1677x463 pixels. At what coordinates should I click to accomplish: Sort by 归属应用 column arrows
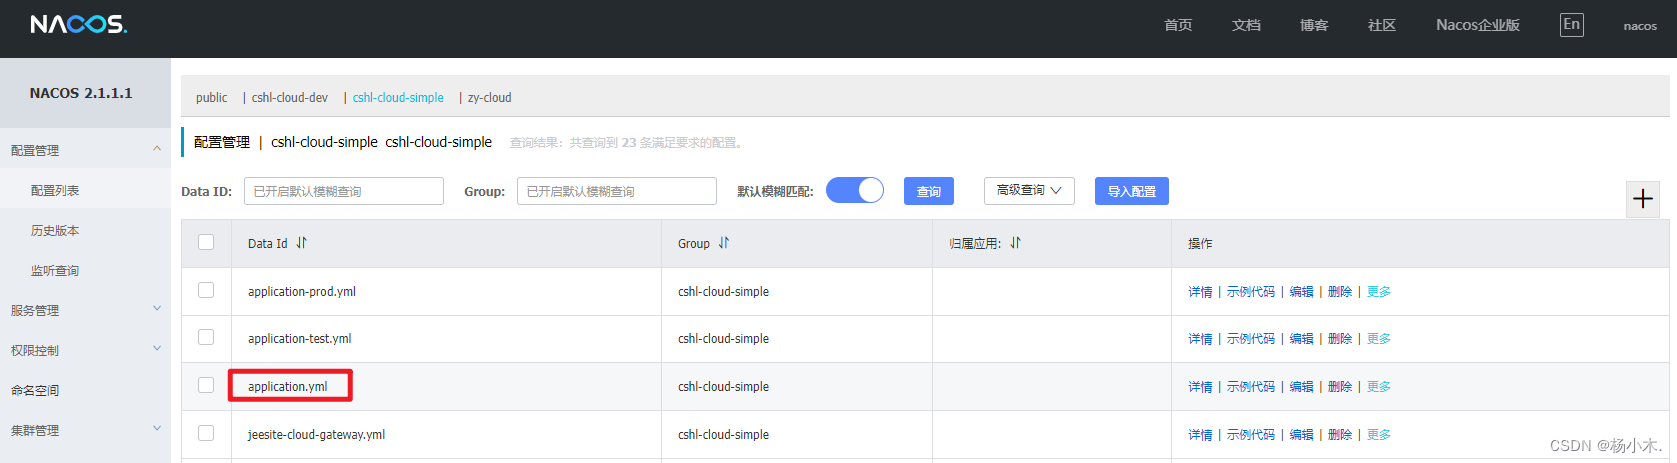point(1015,243)
